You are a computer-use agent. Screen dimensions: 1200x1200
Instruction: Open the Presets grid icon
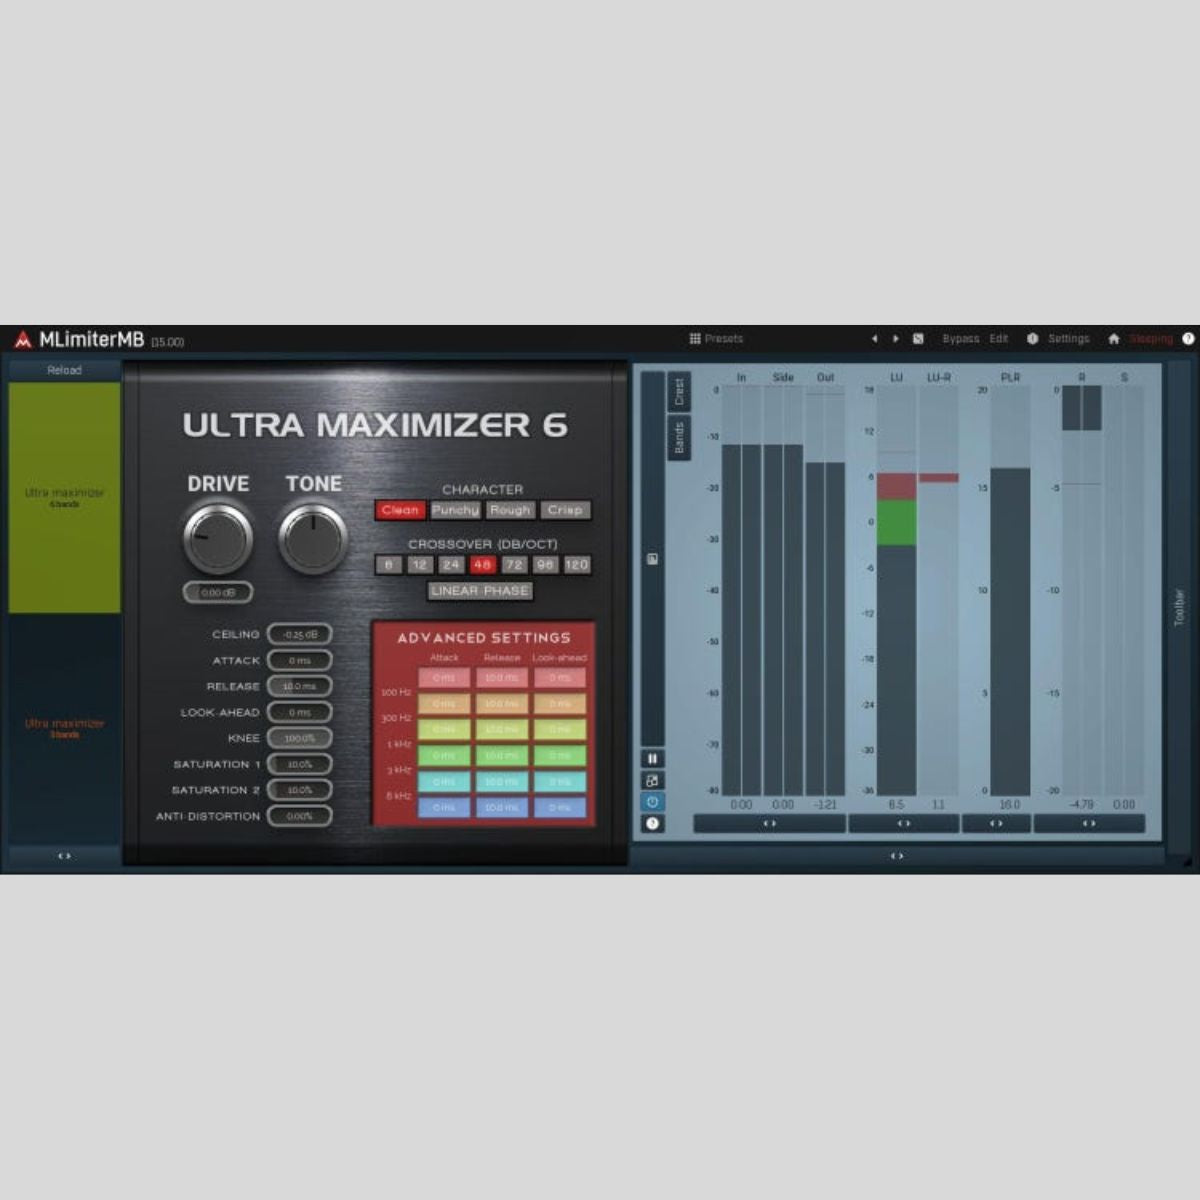point(695,339)
